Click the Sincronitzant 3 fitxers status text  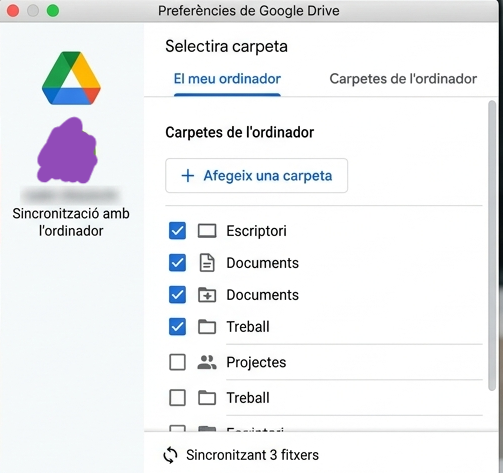pos(252,455)
